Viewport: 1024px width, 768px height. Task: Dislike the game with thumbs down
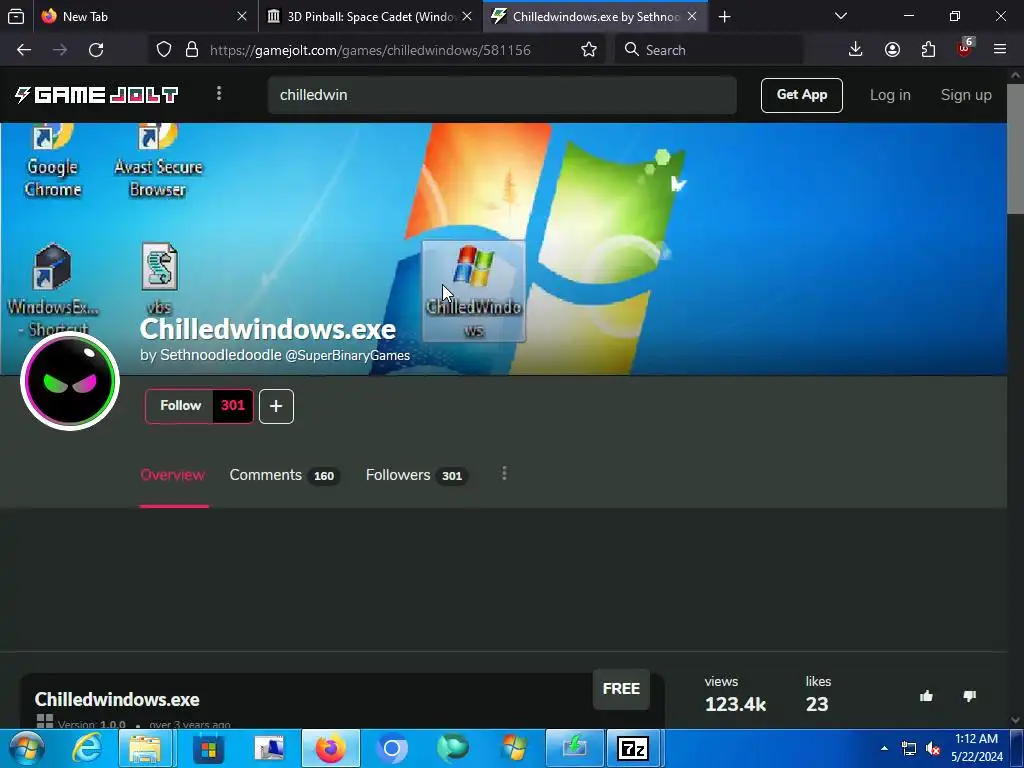pyautogui.click(x=969, y=696)
